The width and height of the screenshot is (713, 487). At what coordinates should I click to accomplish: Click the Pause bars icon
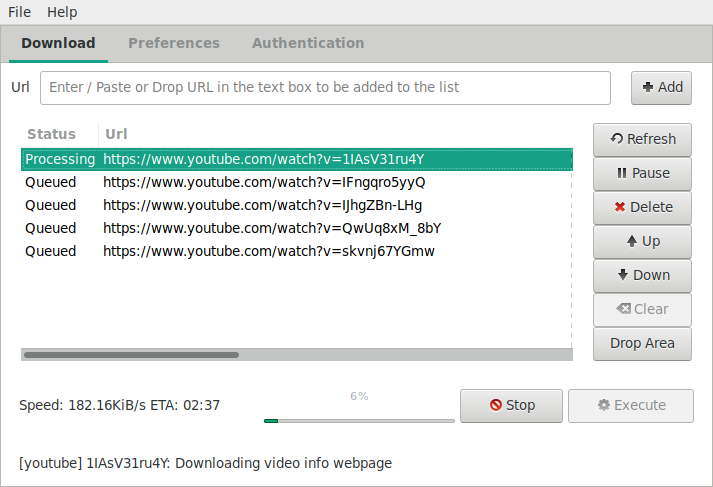[622, 173]
